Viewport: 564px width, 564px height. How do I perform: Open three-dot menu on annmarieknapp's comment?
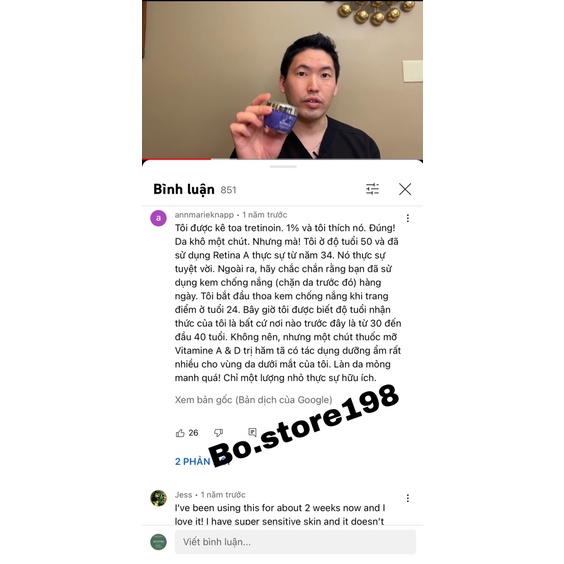408,218
